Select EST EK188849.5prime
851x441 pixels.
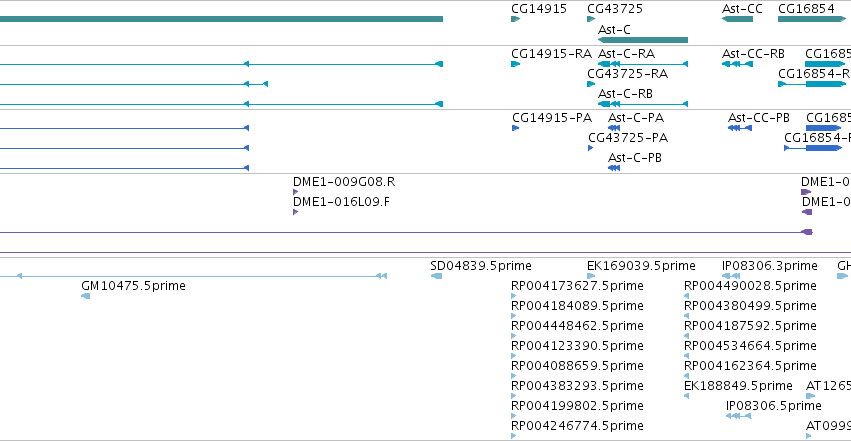(x=738, y=386)
